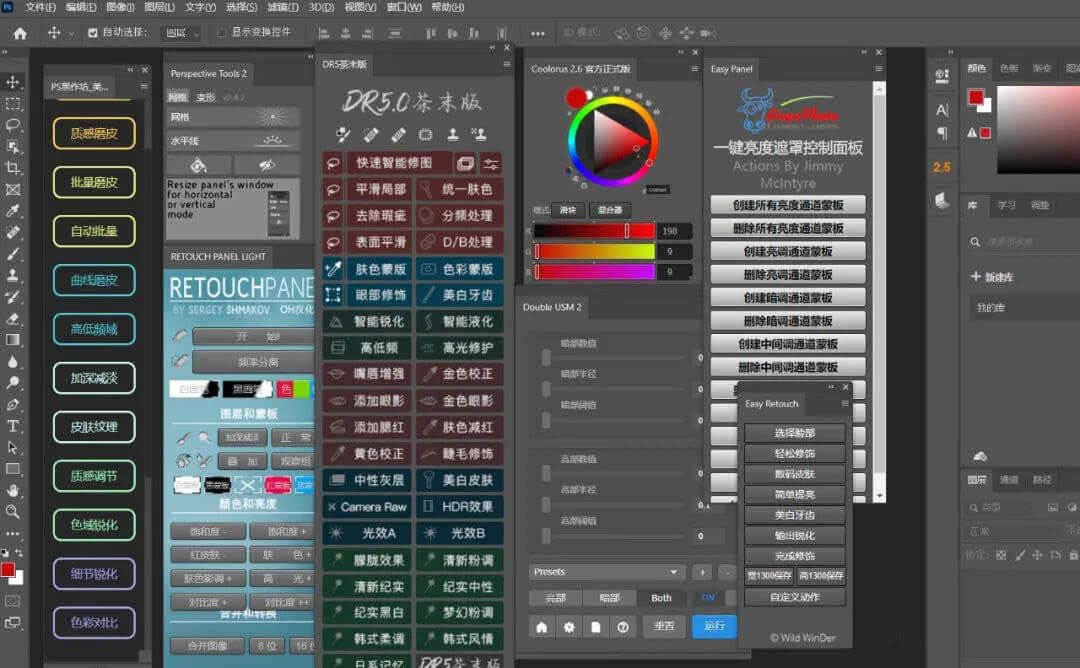1080x668 pixels.
Task: Toggle the 自动选择 checkbox
Action: point(93,32)
